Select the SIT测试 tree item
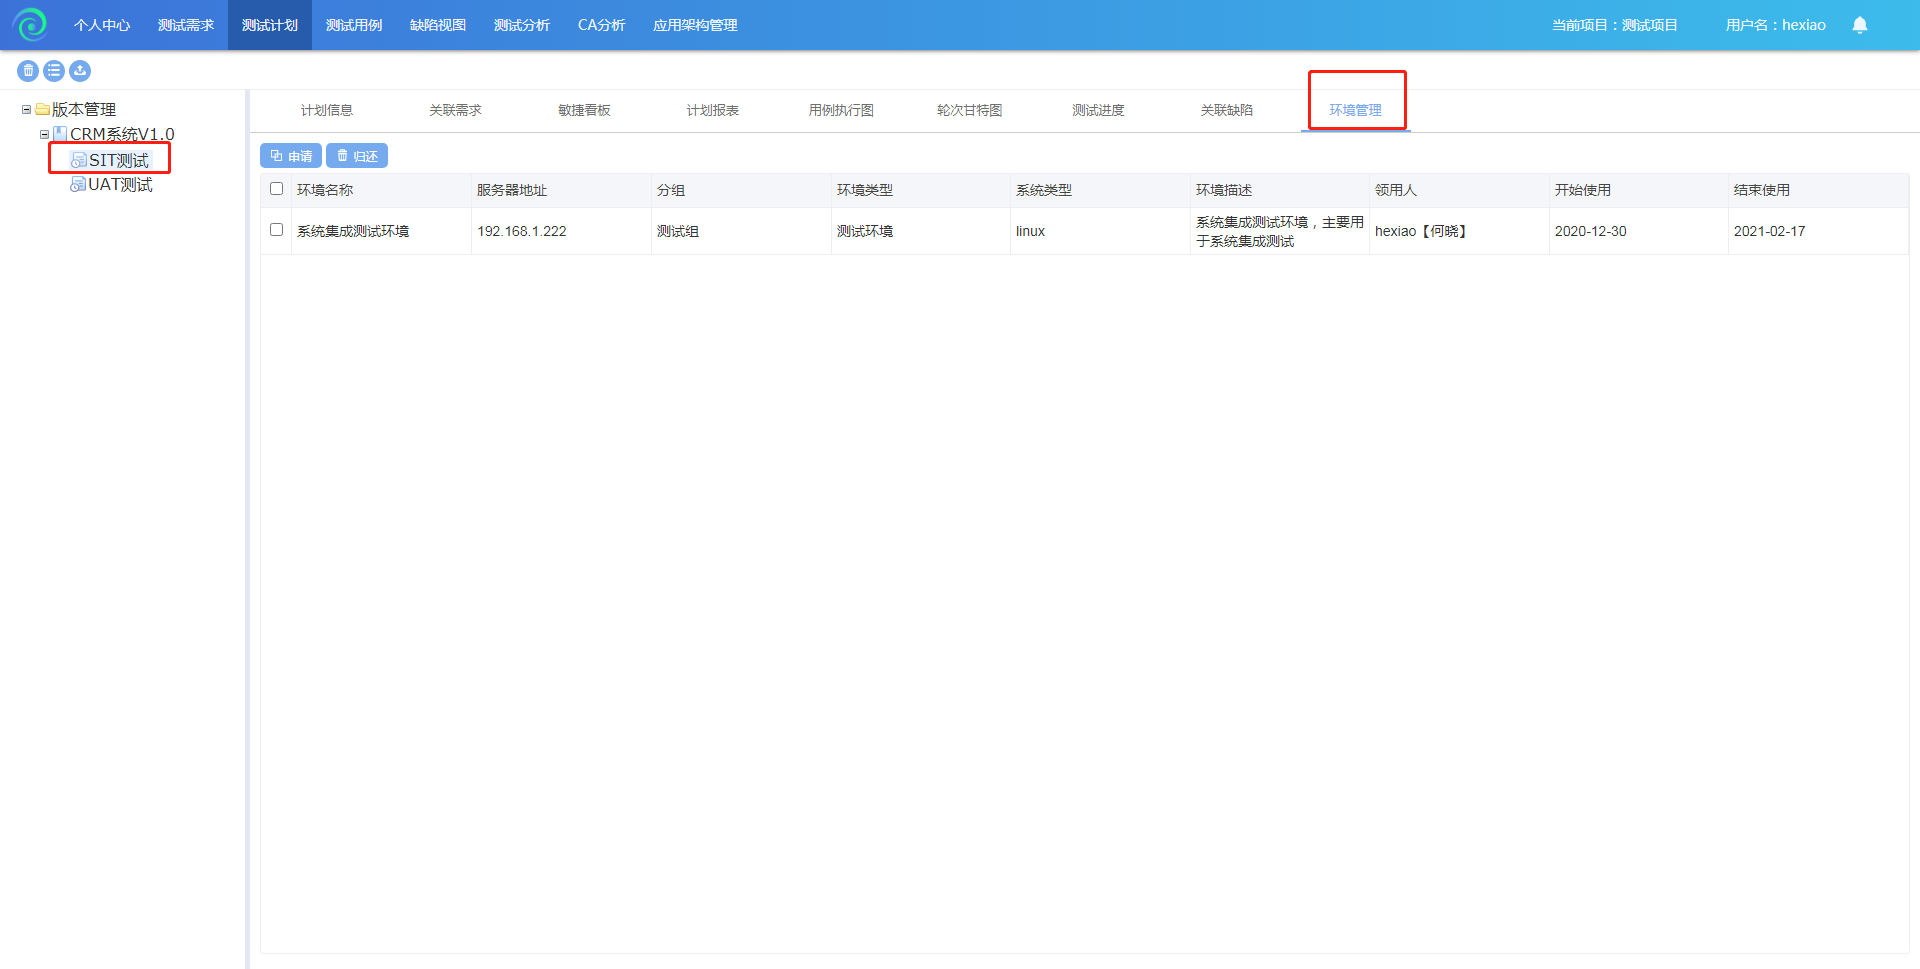Image resolution: width=1920 pixels, height=969 pixels. [x=118, y=160]
